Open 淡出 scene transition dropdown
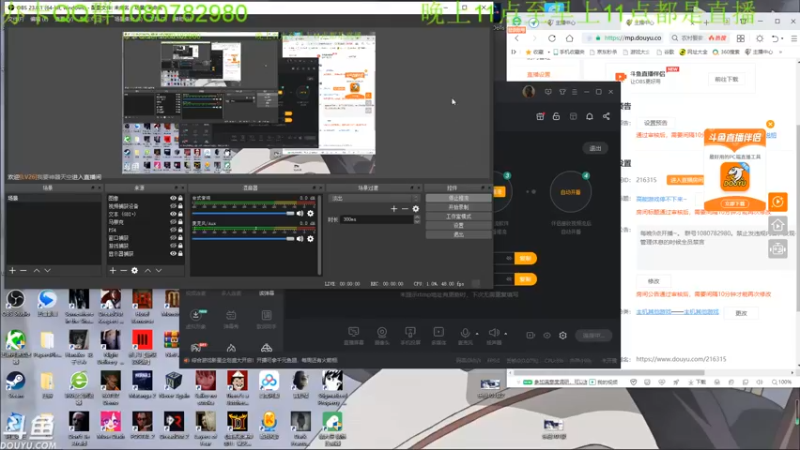 pos(375,198)
